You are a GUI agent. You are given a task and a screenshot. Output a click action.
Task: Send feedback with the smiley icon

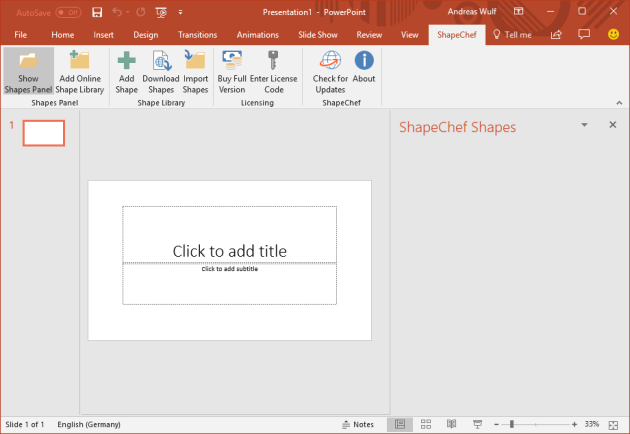pos(613,35)
